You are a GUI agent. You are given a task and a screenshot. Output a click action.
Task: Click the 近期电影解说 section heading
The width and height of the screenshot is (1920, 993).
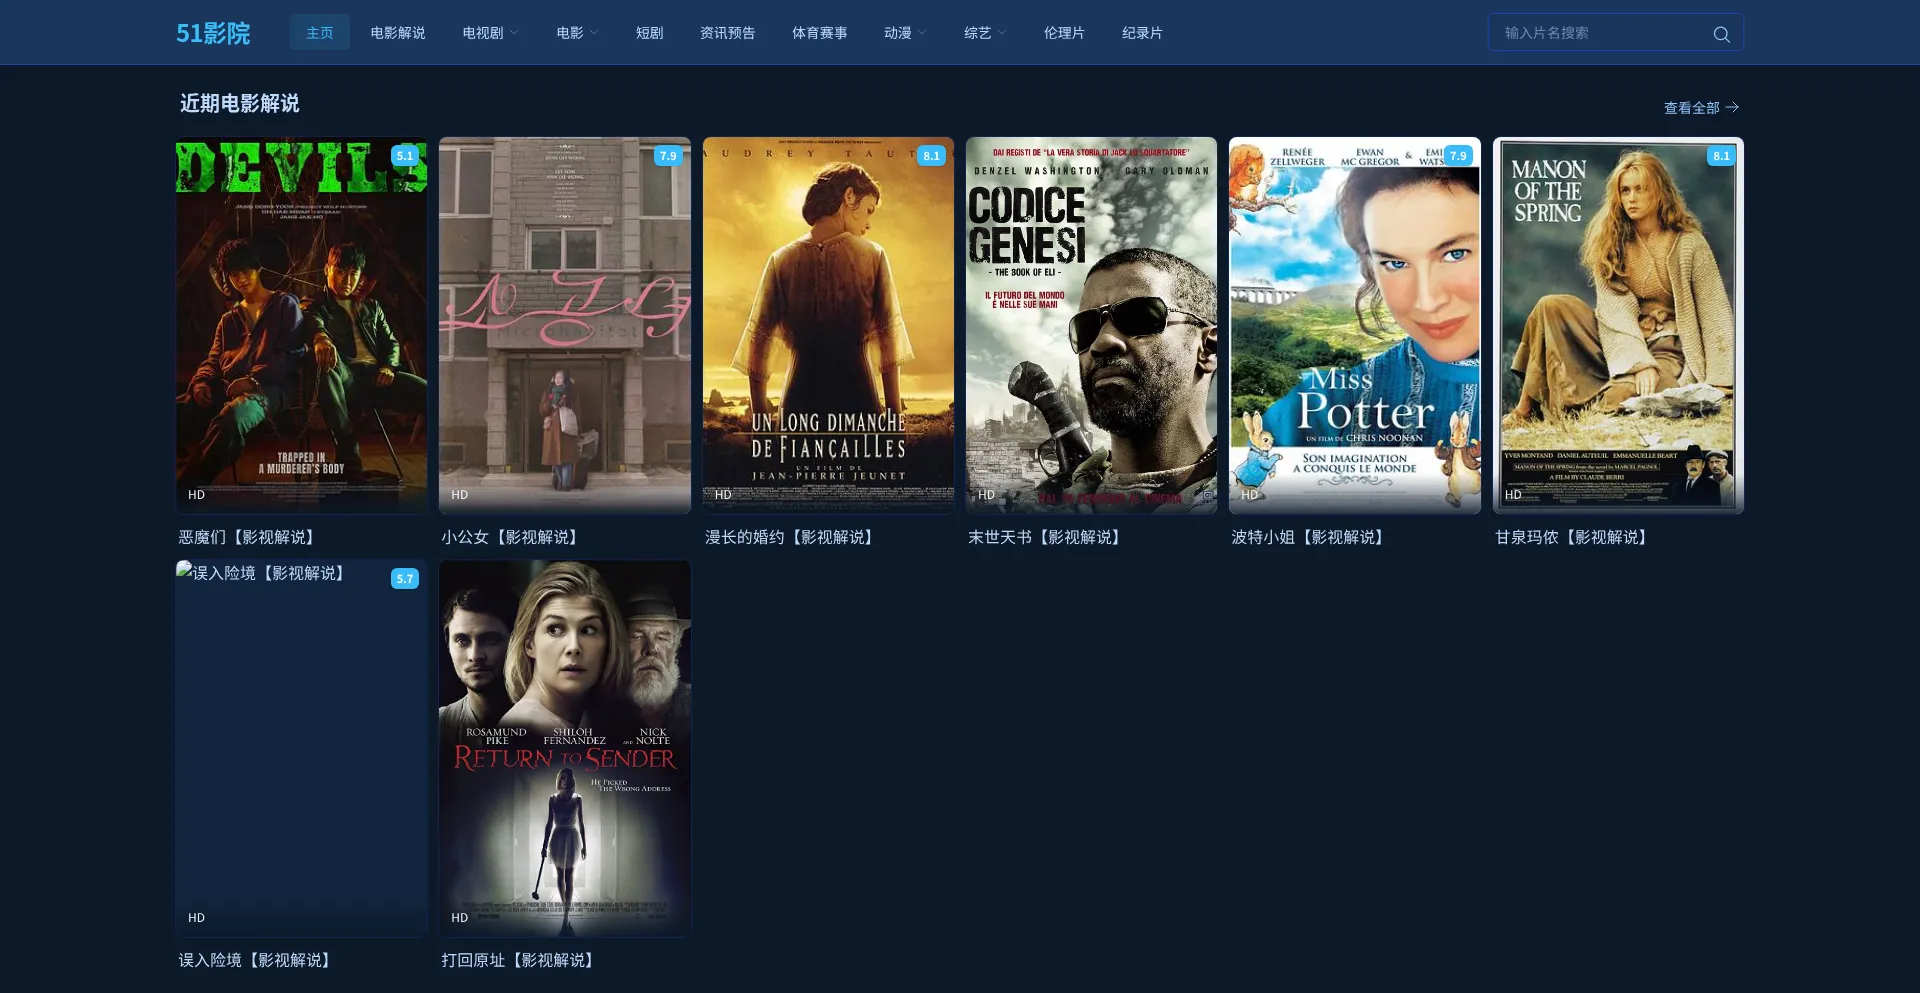pyautogui.click(x=240, y=104)
